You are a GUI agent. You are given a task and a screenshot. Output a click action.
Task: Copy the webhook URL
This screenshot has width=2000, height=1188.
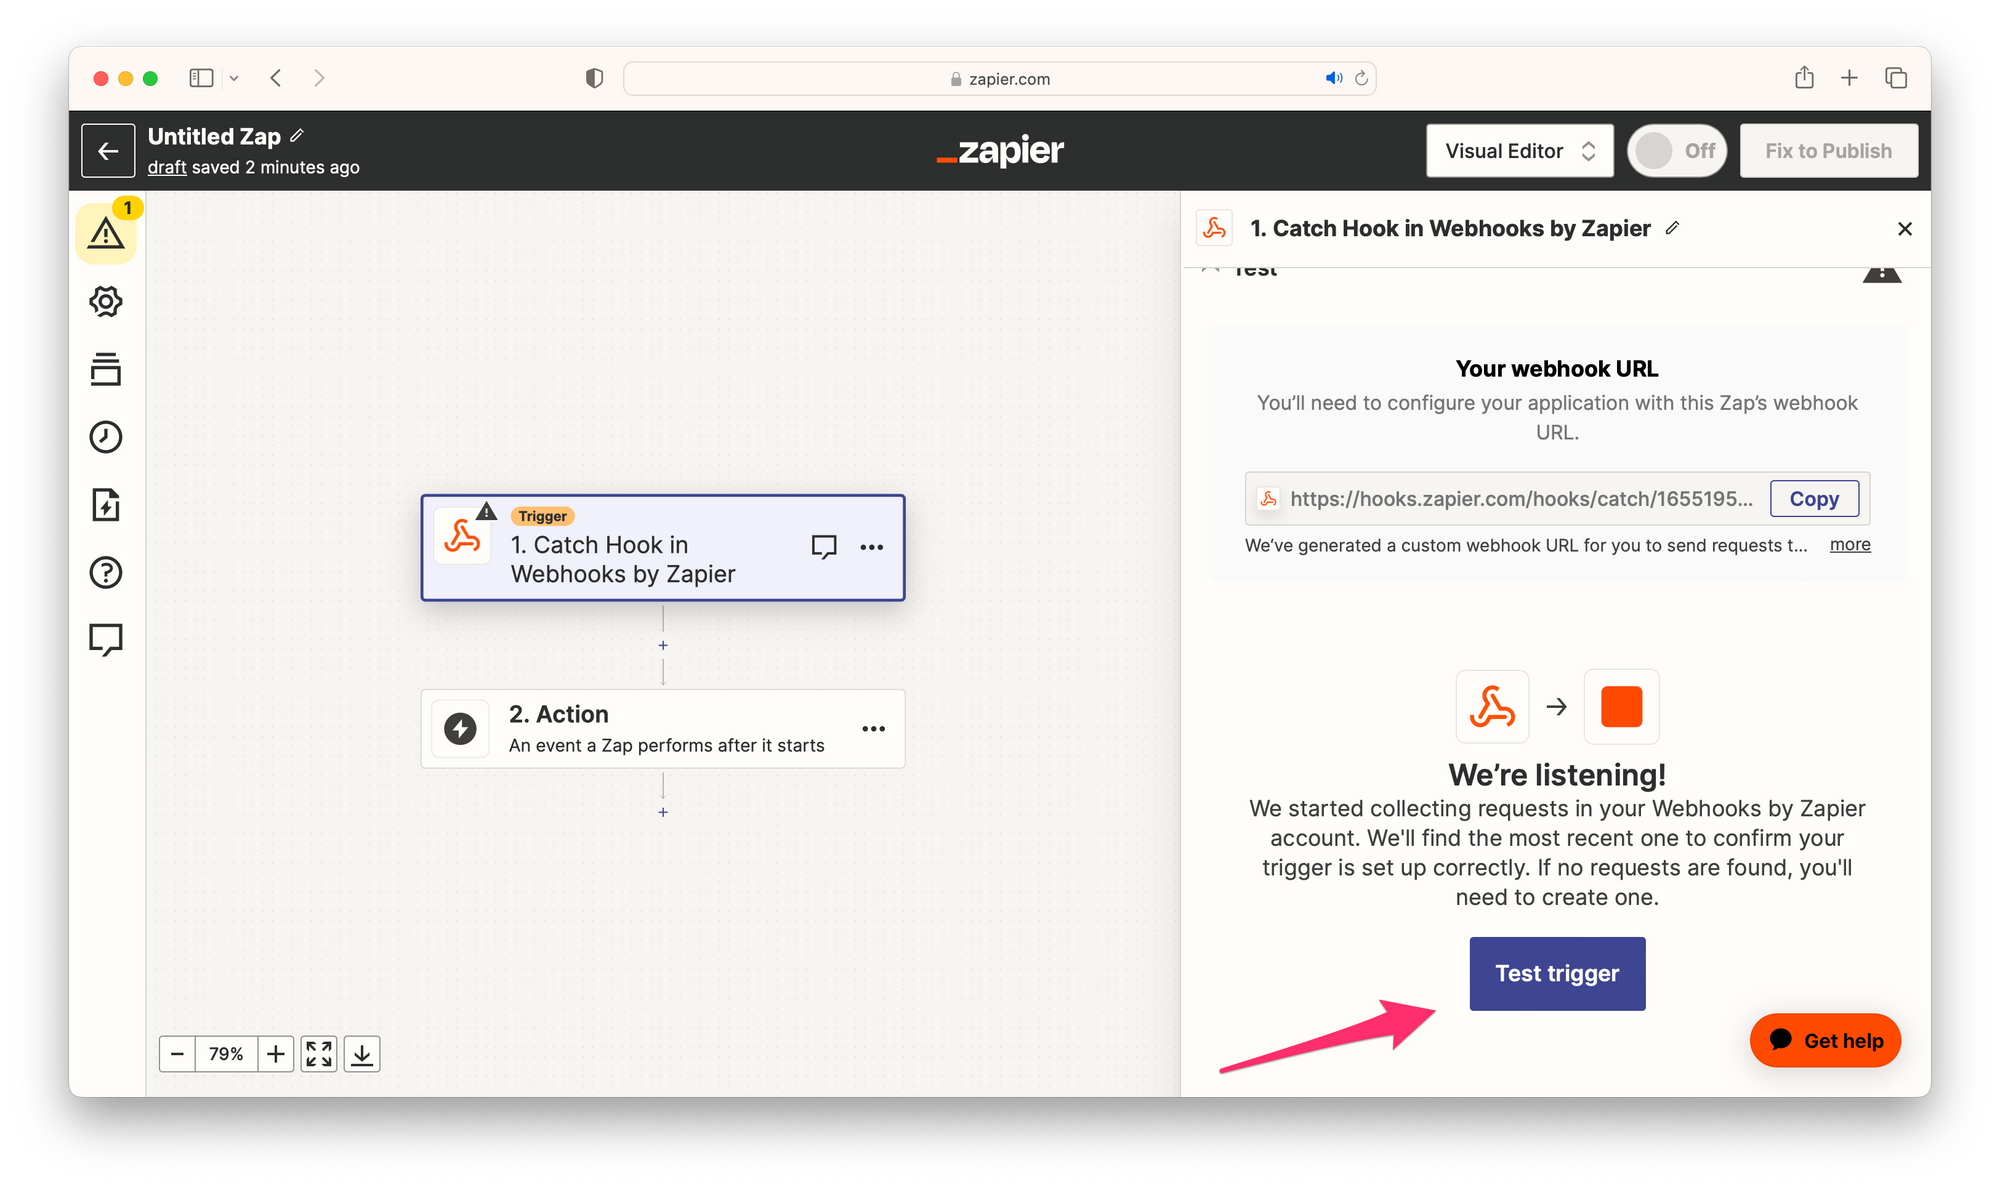(x=1814, y=499)
